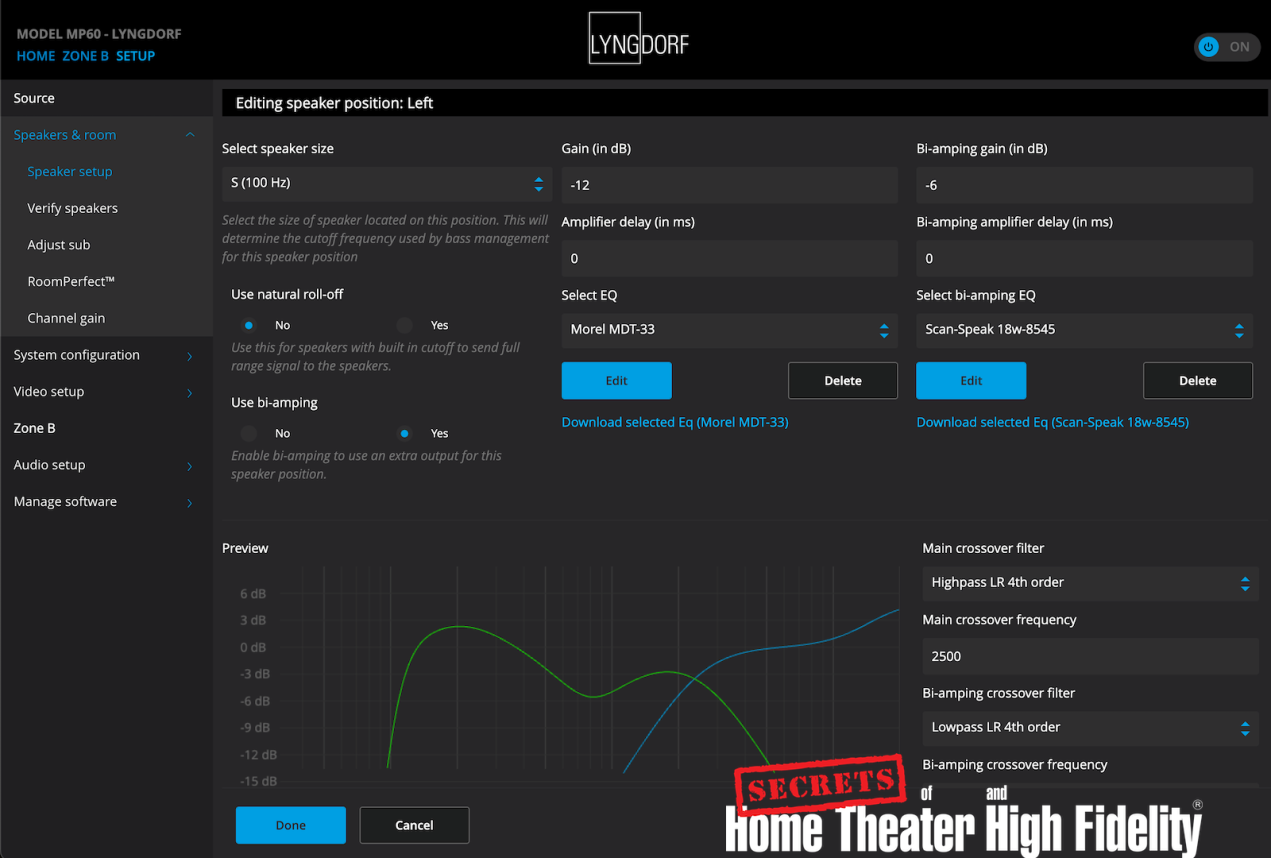Open the Select speaker size dropdown
The height and width of the screenshot is (858, 1271).
pos(385,184)
